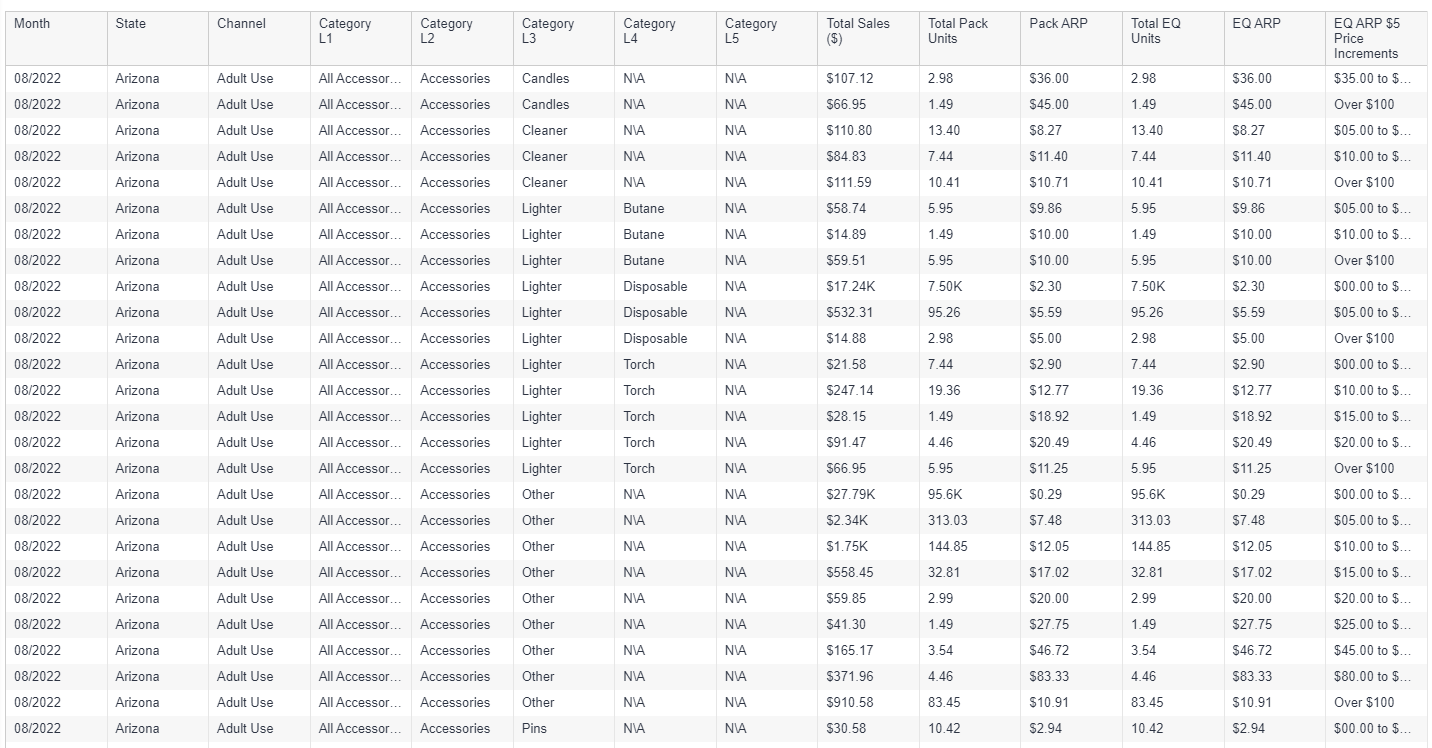Select the $371.96 total sales cell

(x=849, y=676)
